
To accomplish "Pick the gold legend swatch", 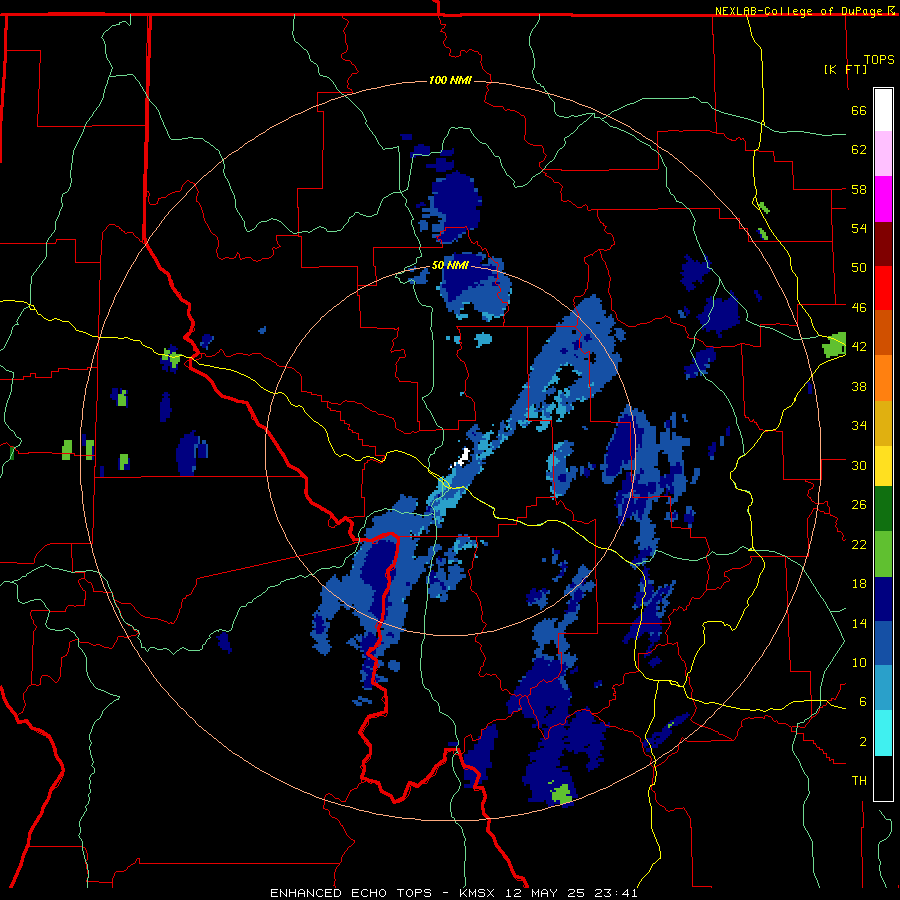I will [x=883, y=423].
